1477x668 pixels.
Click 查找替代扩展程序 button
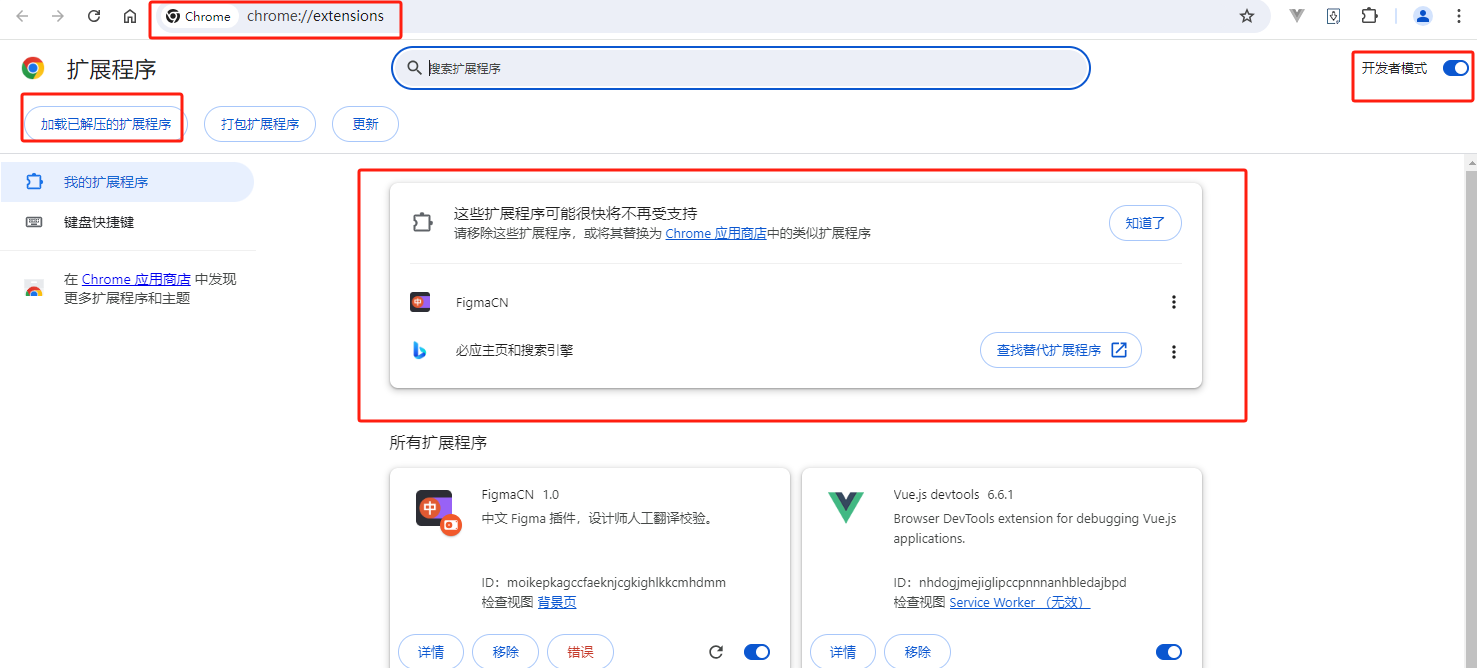[x=1060, y=350]
